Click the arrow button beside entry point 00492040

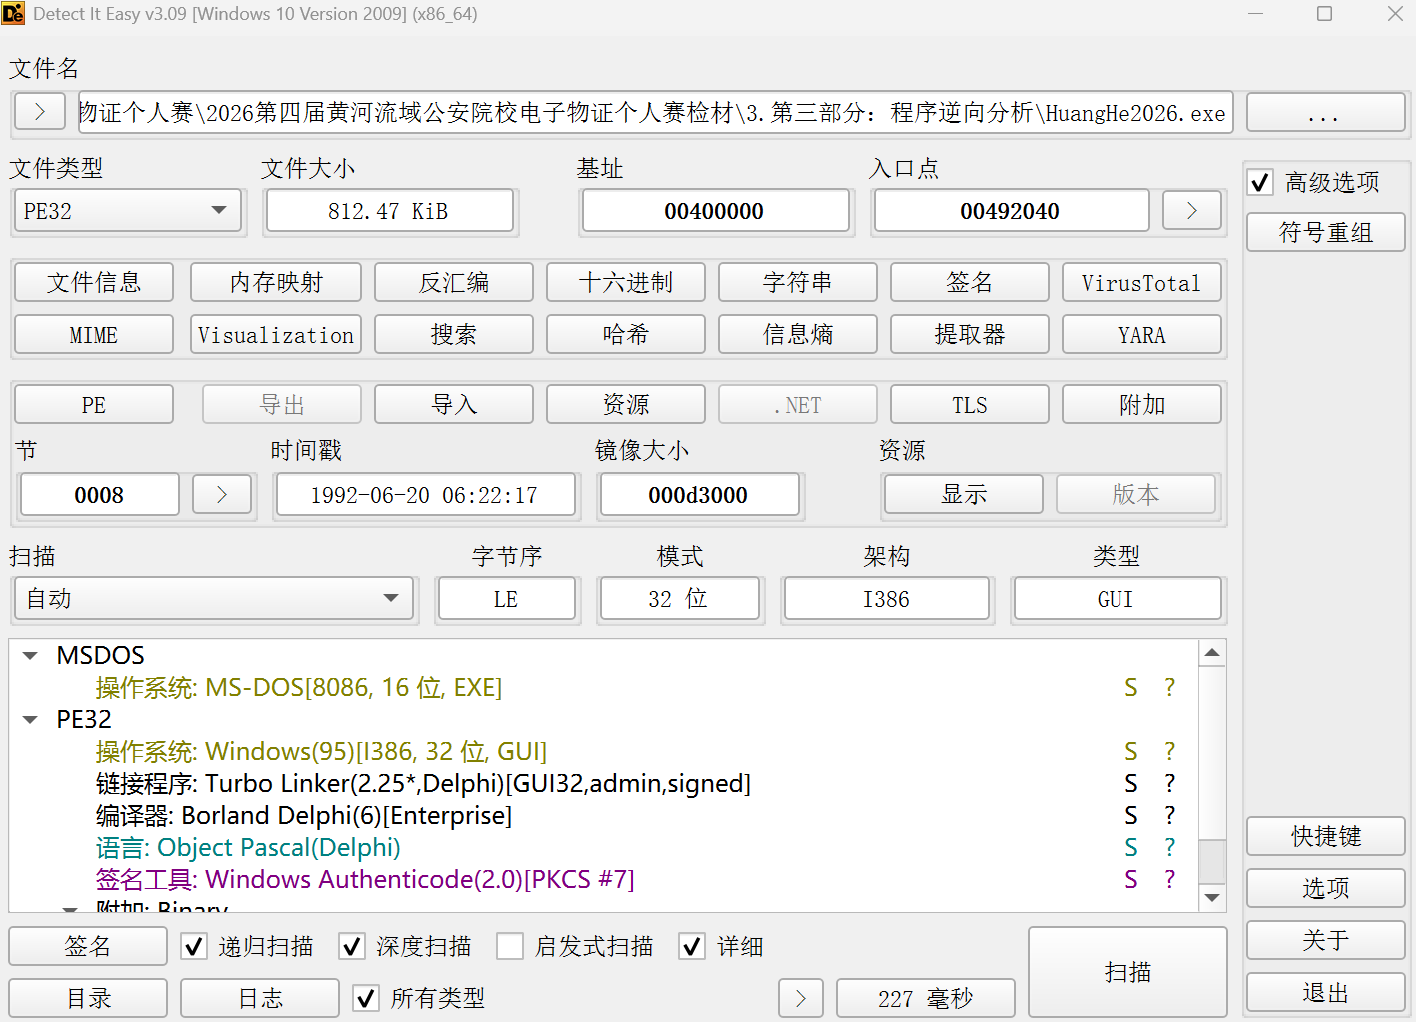point(1192,211)
